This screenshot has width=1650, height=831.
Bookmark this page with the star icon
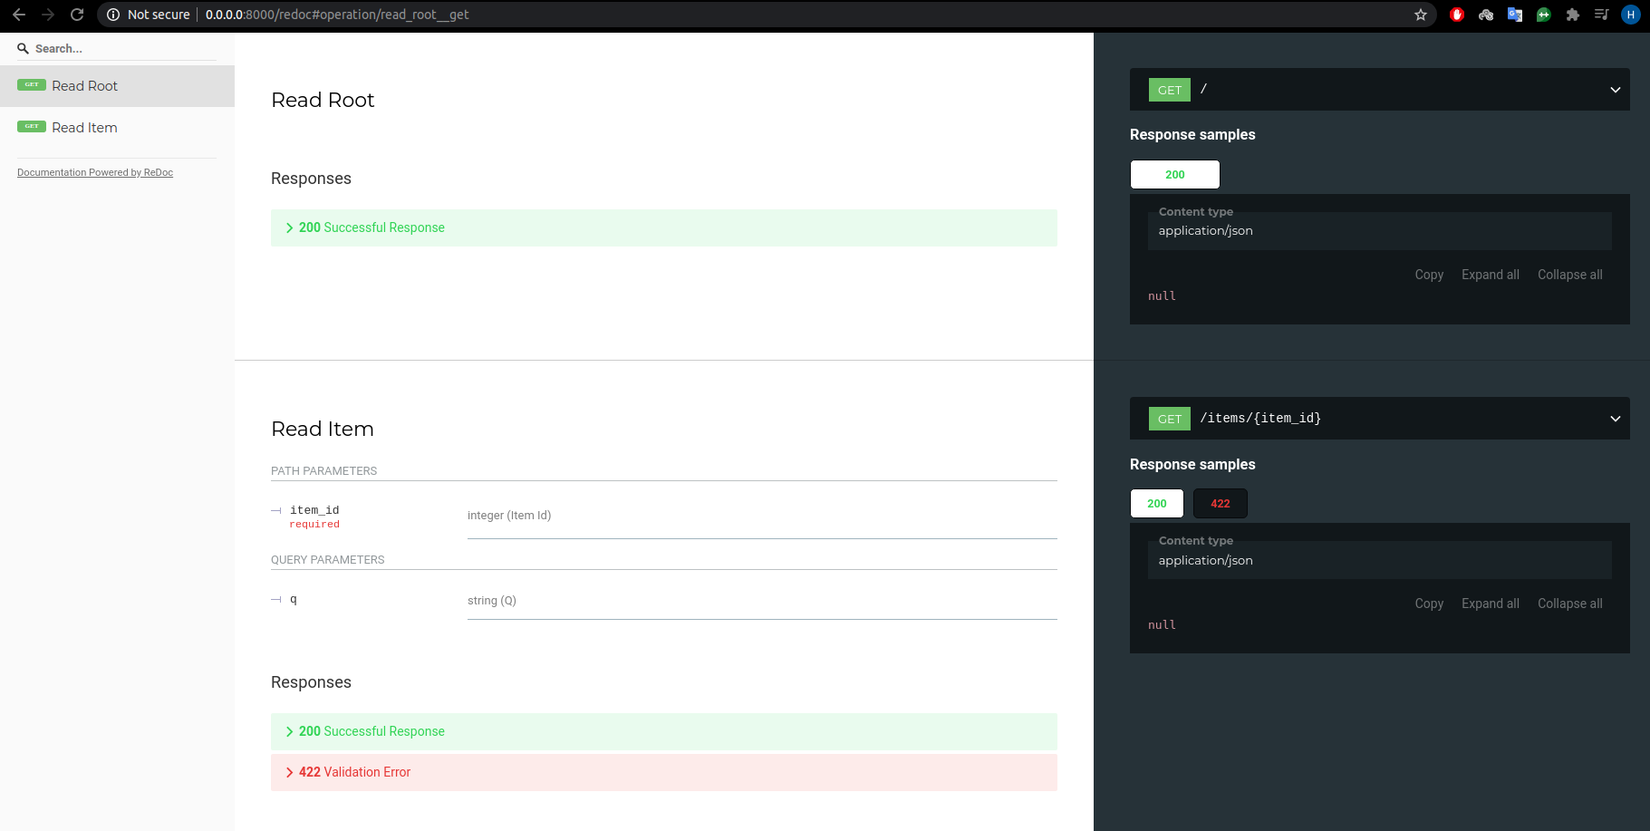click(1421, 15)
